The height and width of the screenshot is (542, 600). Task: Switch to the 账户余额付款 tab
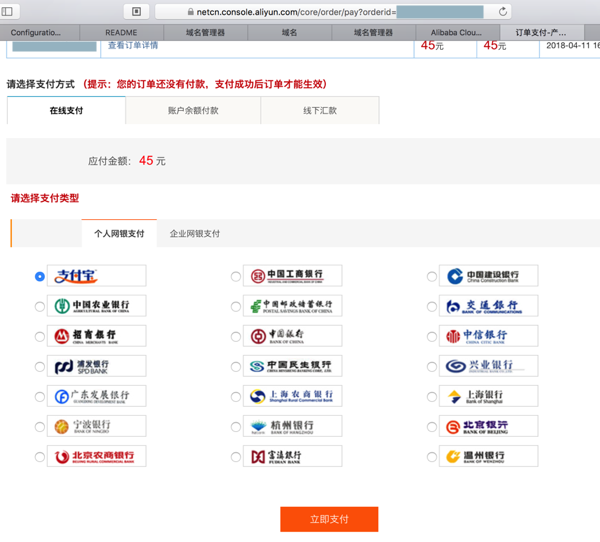click(193, 110)
